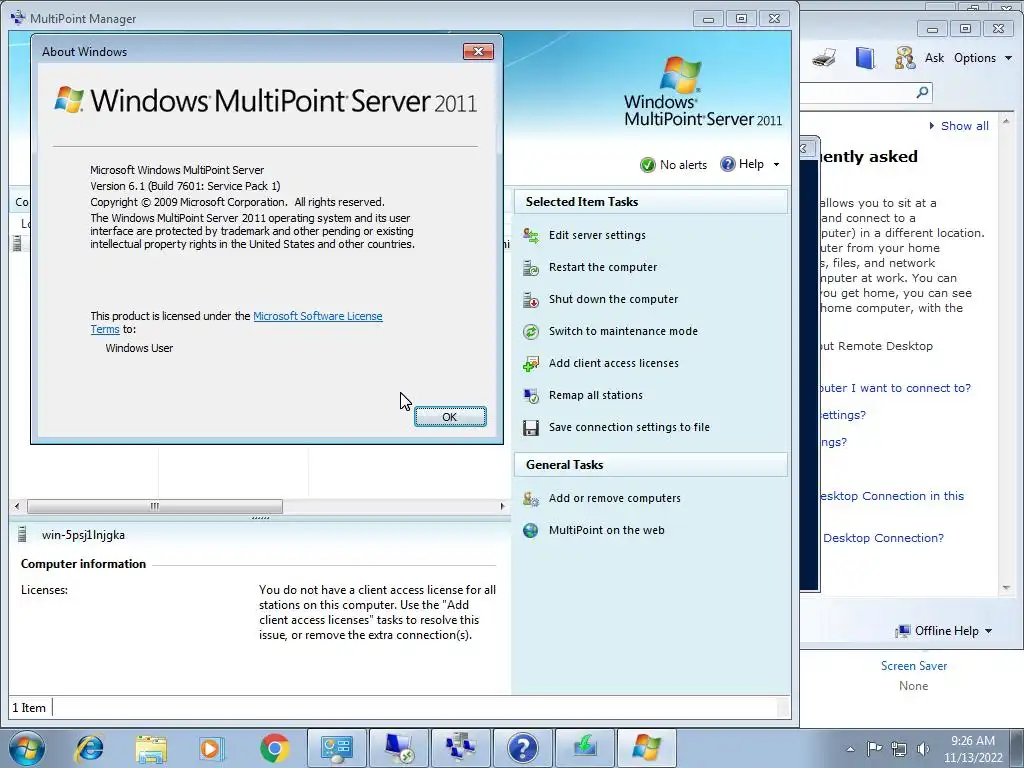Click Add or remove computers task
Image resolution: width=1024 pixels, height=768 pixels.
[x=615, y=498]
